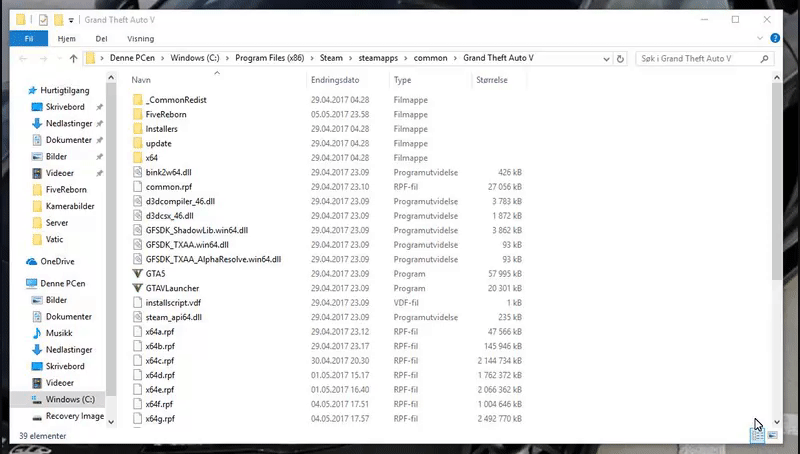Navigate to common in the address path
Viewport: 800px width, 454px height.
pos(430,58)
